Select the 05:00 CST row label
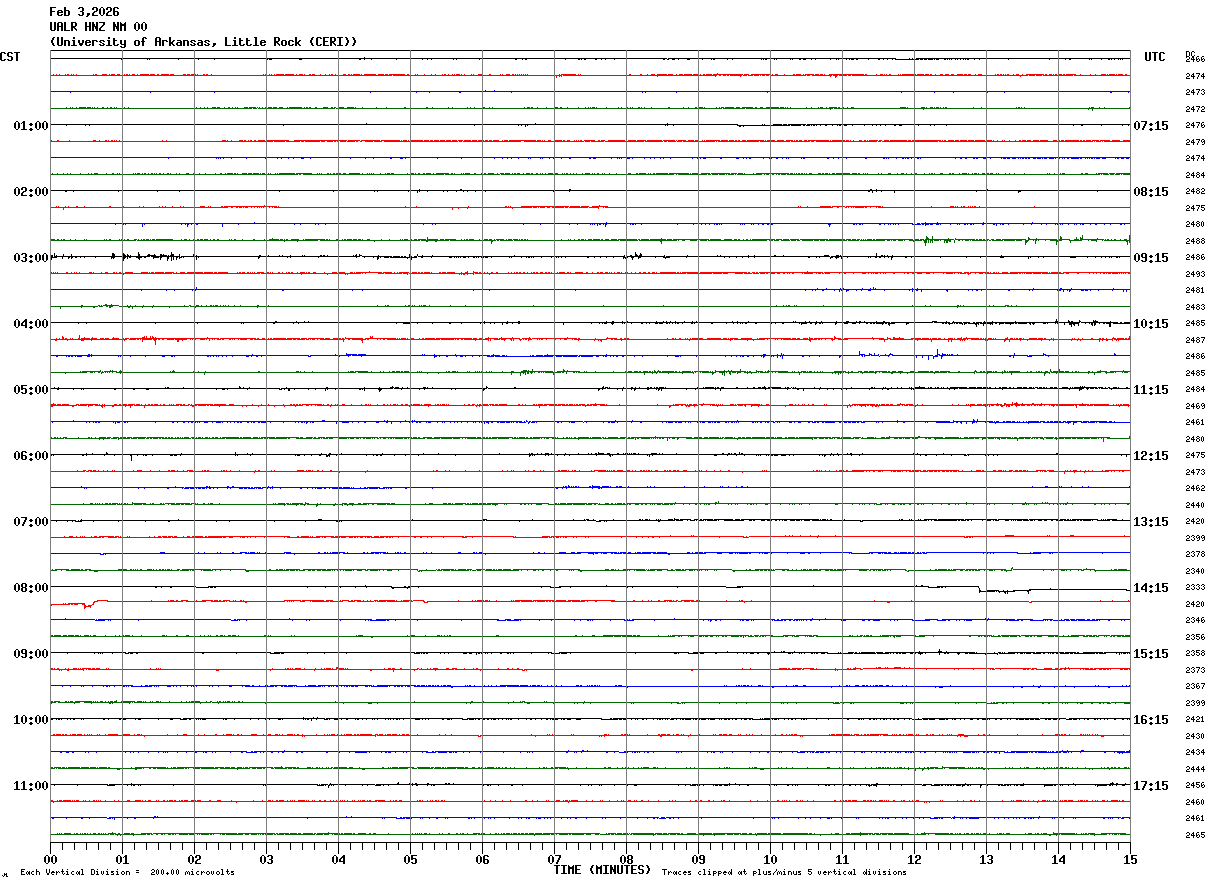The height and width of the screenshot is (886, 1210). pos(31,390)
